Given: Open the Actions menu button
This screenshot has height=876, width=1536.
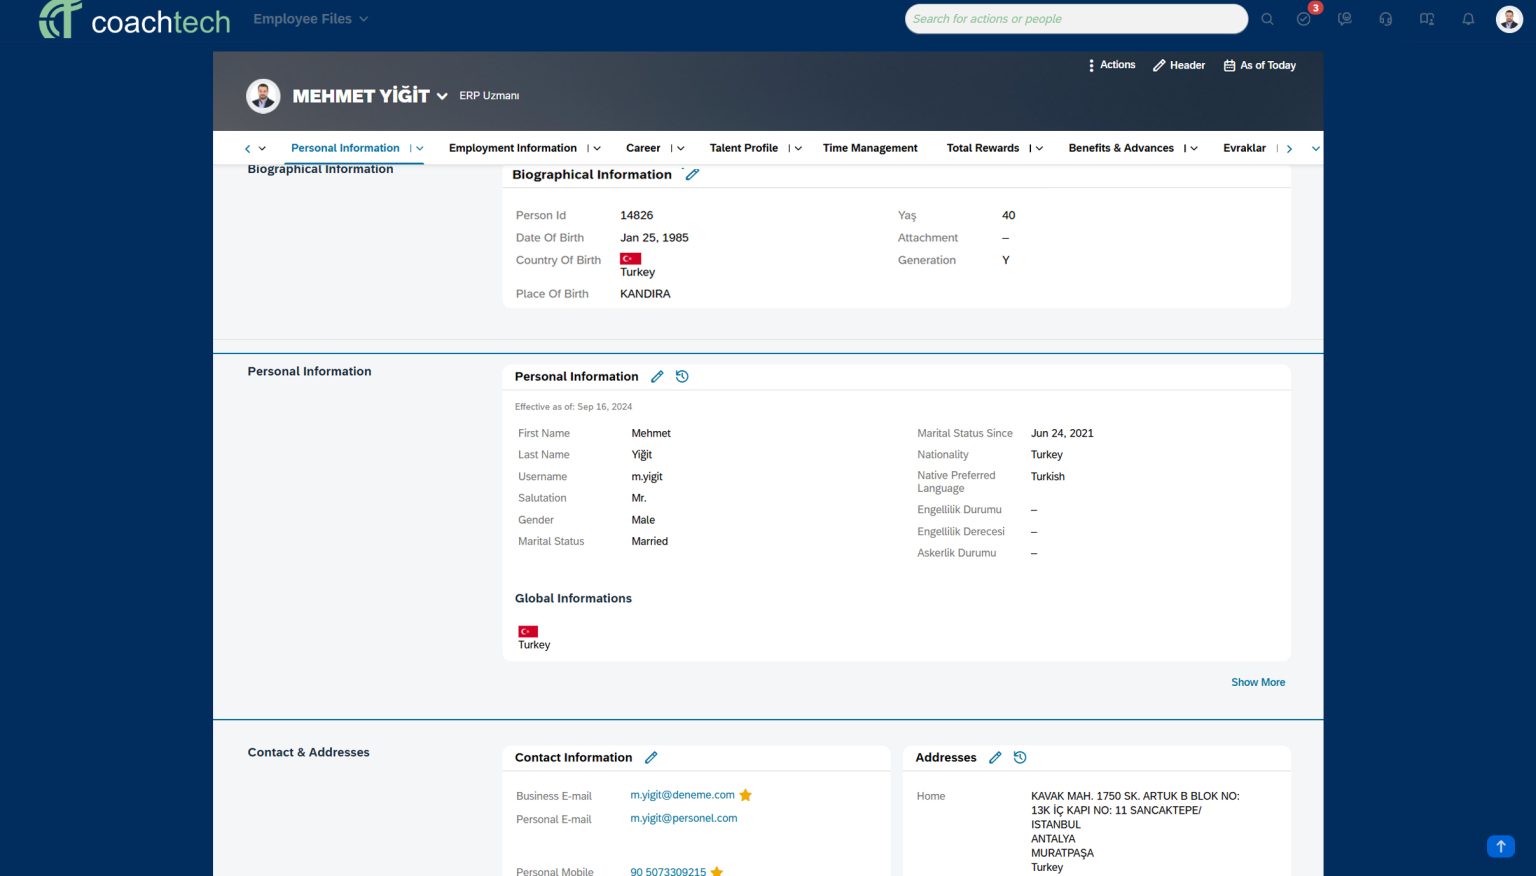Looking at the screenshot, I should tap(1111, 65).
